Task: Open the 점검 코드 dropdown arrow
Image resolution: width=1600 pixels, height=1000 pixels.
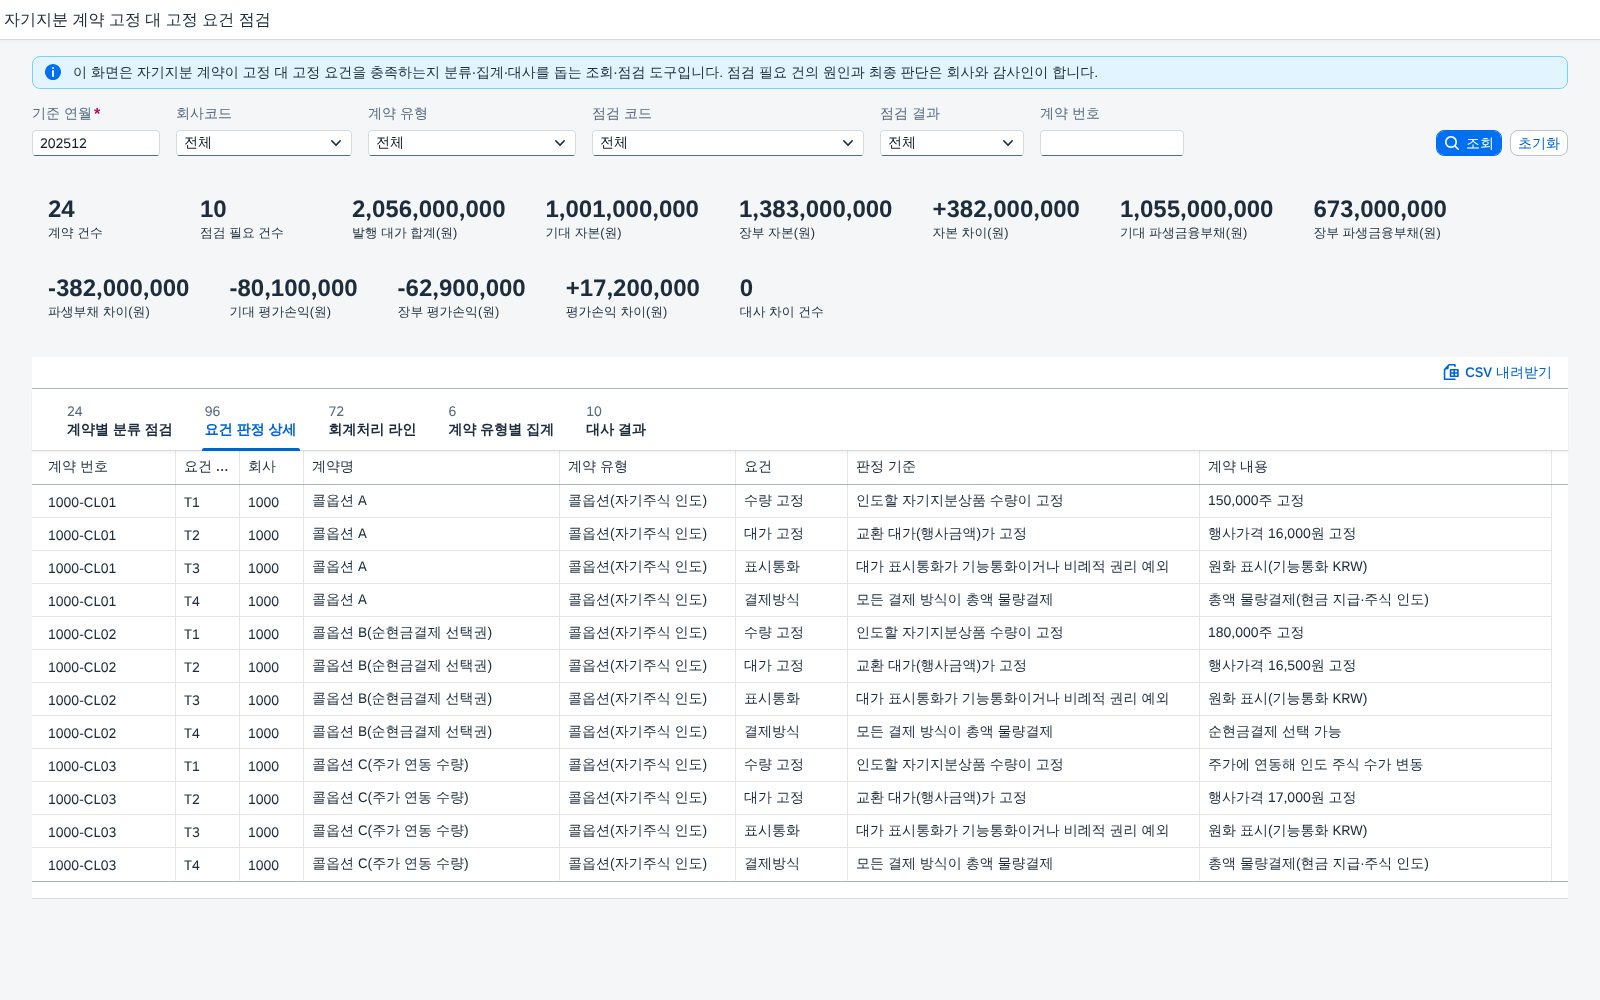Action: click(x=849, y=143)
